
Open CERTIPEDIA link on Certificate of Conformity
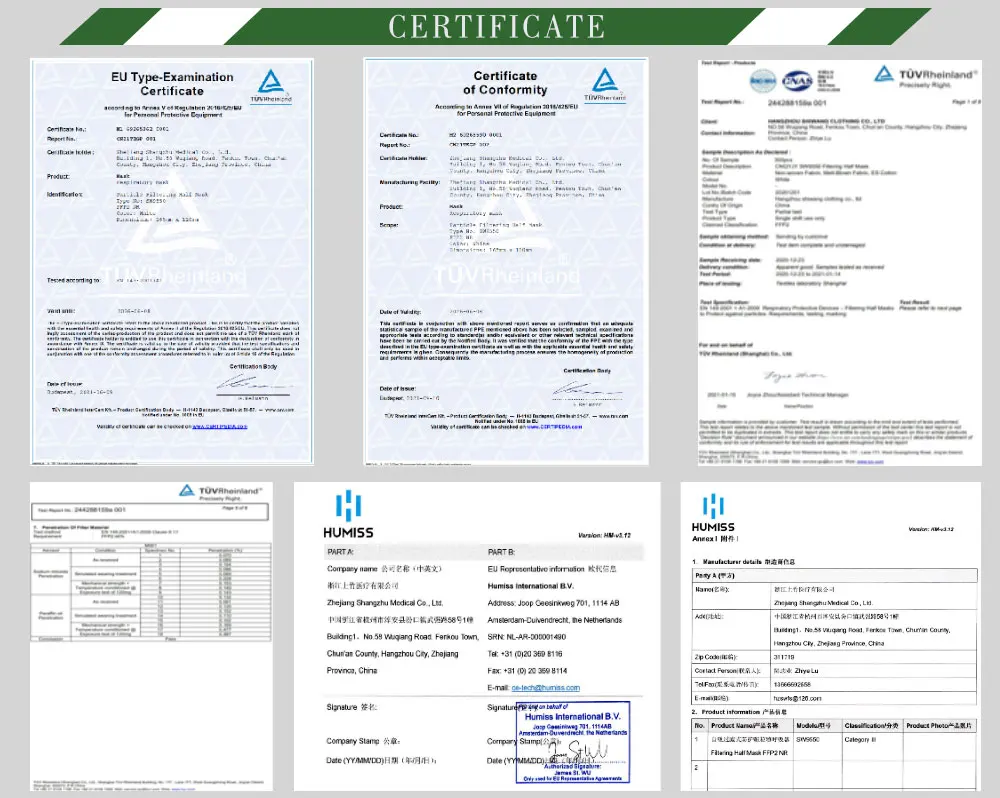point(554,427)
